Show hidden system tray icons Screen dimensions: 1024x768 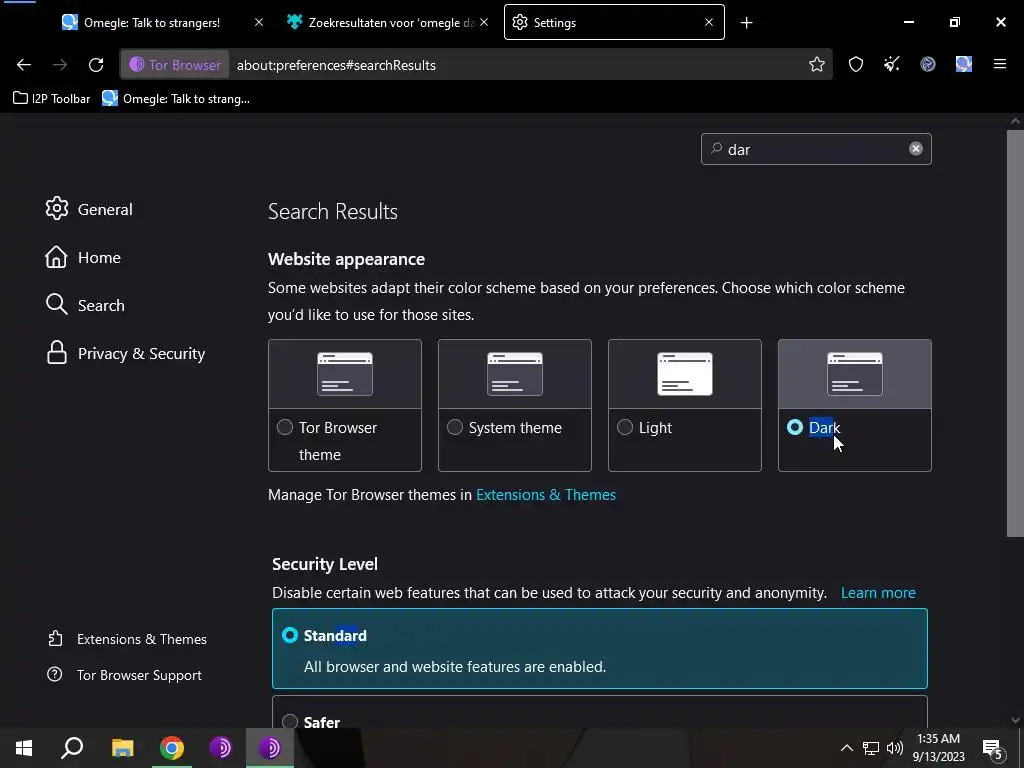846,748
